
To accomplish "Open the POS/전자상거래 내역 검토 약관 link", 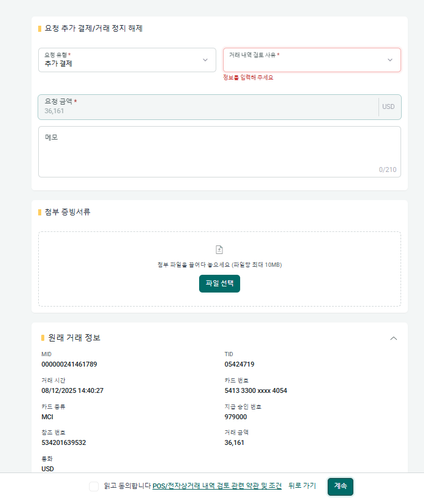I will tap(217, 486).
